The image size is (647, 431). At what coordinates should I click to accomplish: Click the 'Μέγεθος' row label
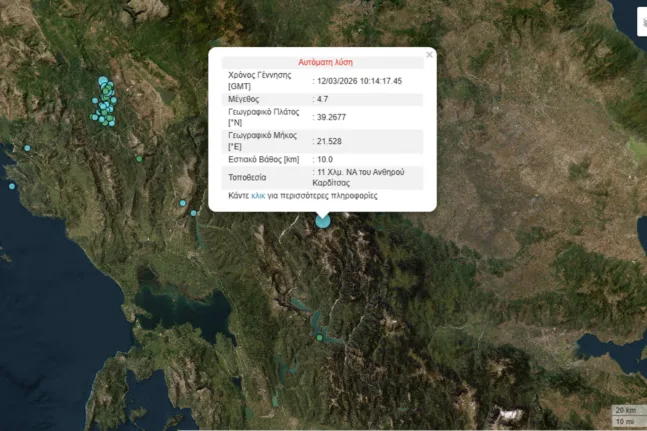pyautogui.click(x=245, y=100)
